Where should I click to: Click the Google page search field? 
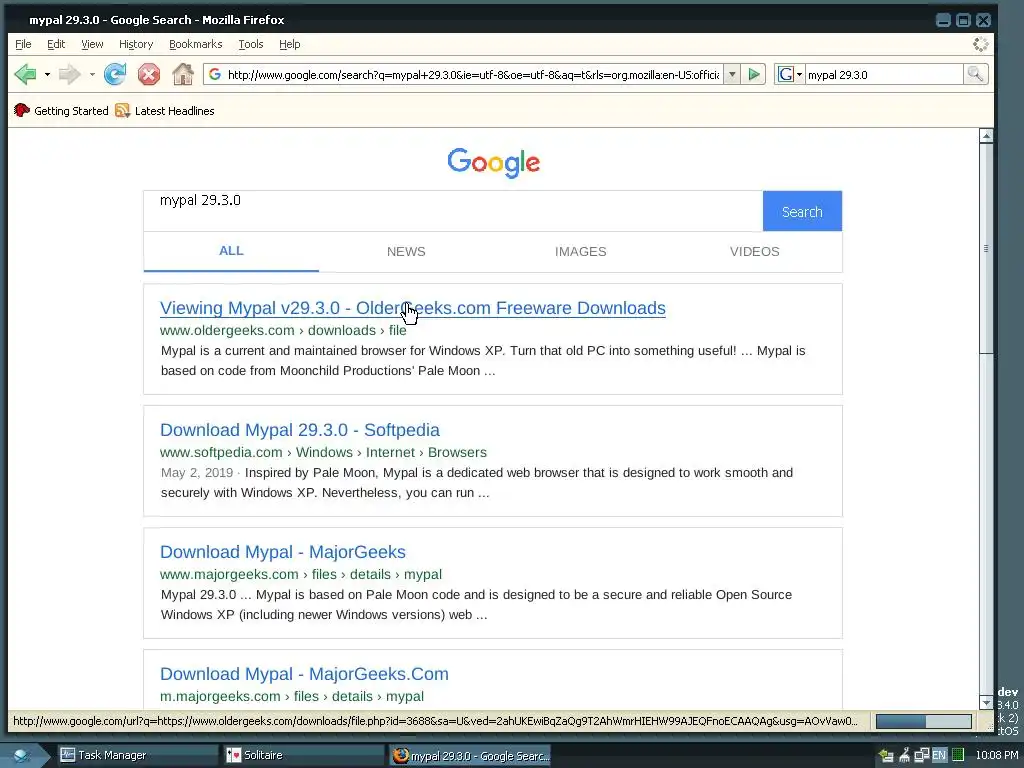pos(453,211)
